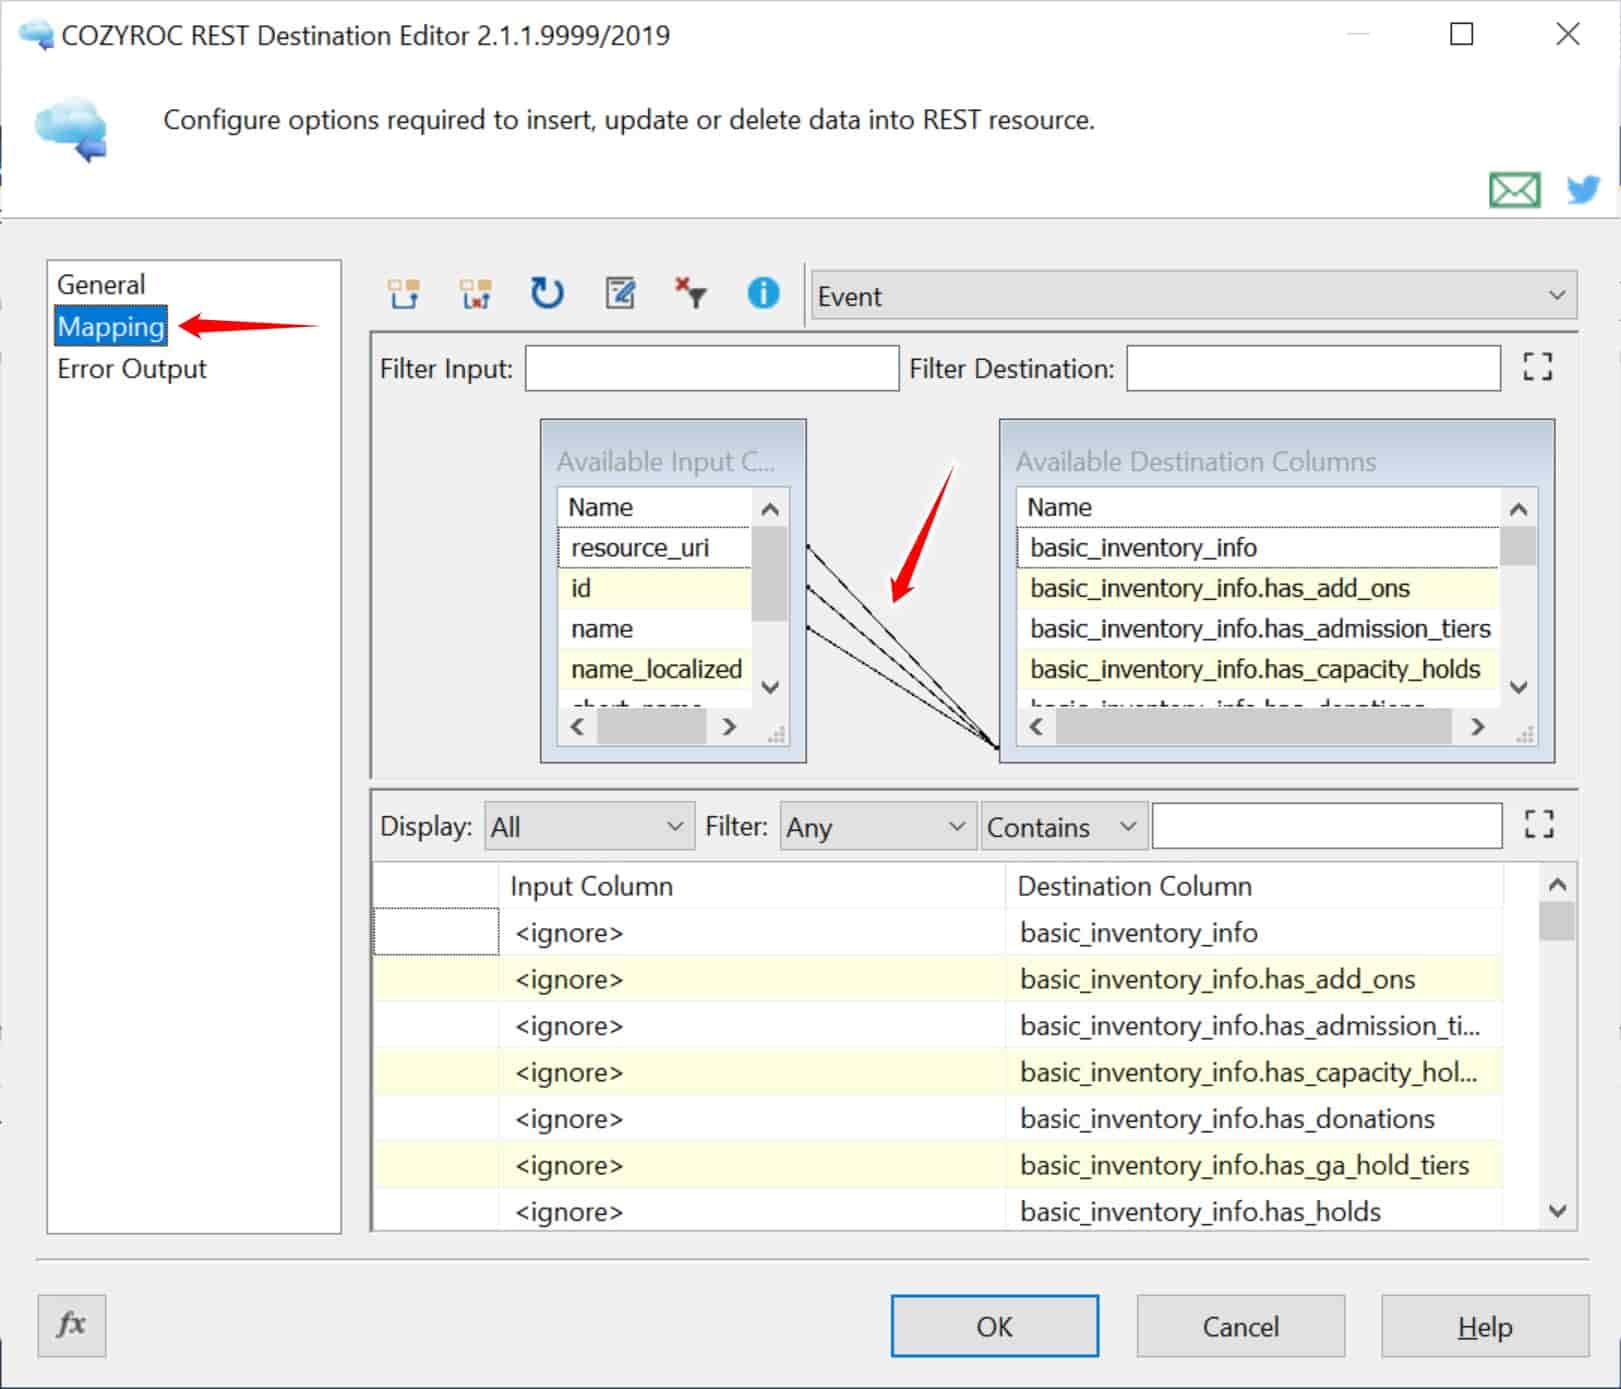This screenshot has height=1389, width=1621.
Task: Click the edit pencil toolbar icon
Action: [620, 293]
